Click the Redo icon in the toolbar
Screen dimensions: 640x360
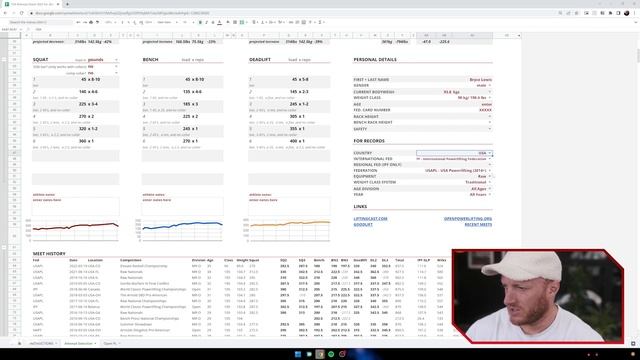tap(85, 22)
